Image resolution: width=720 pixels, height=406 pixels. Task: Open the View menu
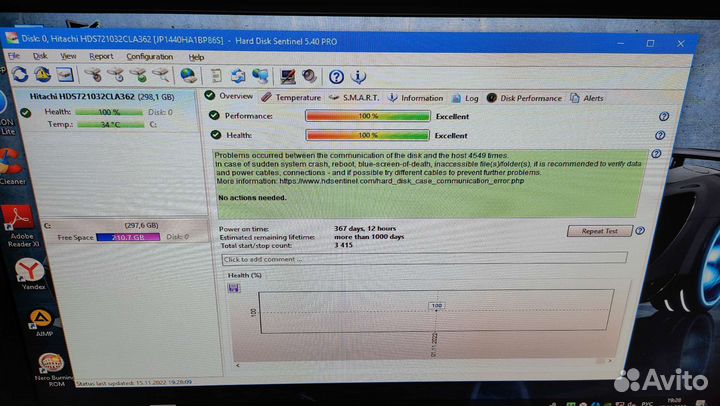click(x=68, y=56)
